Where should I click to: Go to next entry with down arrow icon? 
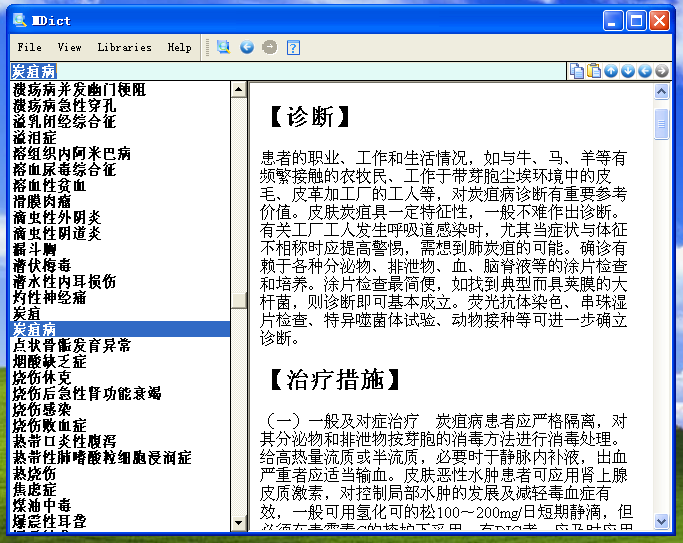tap(627, 70)
